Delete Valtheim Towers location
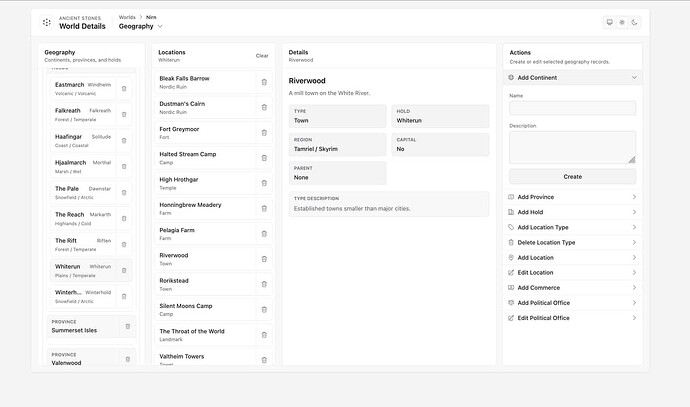This screenshot has height=407, width=690. coord(264,360)
